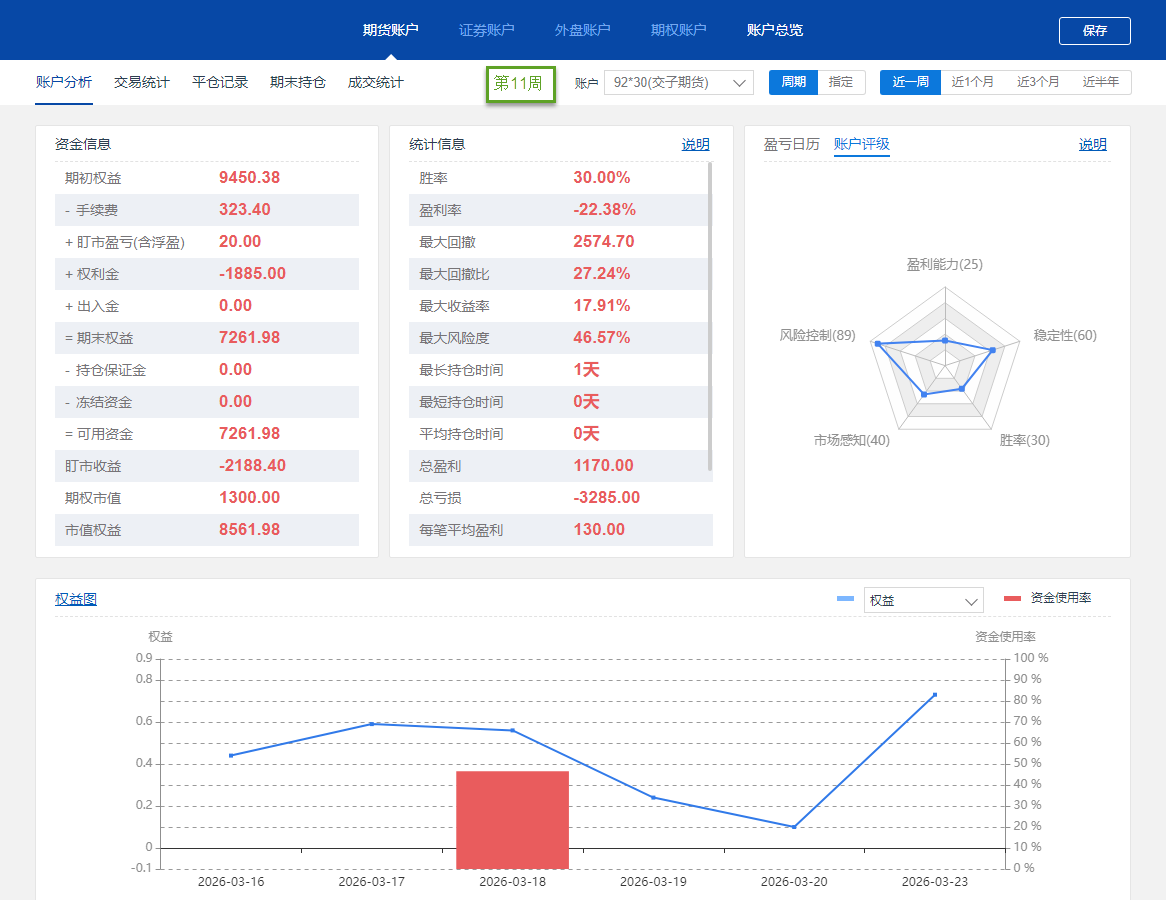Select the 近一周 time range
The width and height of the screenshot is (1166, 900).
tap(910, 82)
